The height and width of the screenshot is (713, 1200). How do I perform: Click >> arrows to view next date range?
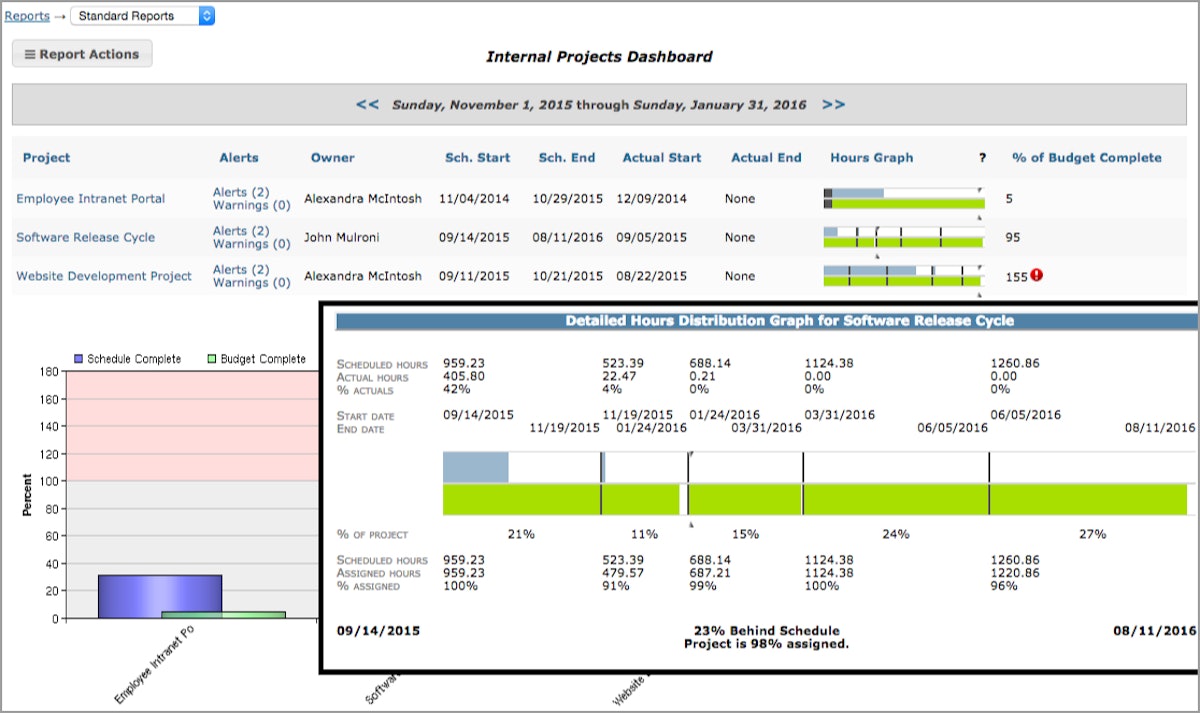pos(834,103)
